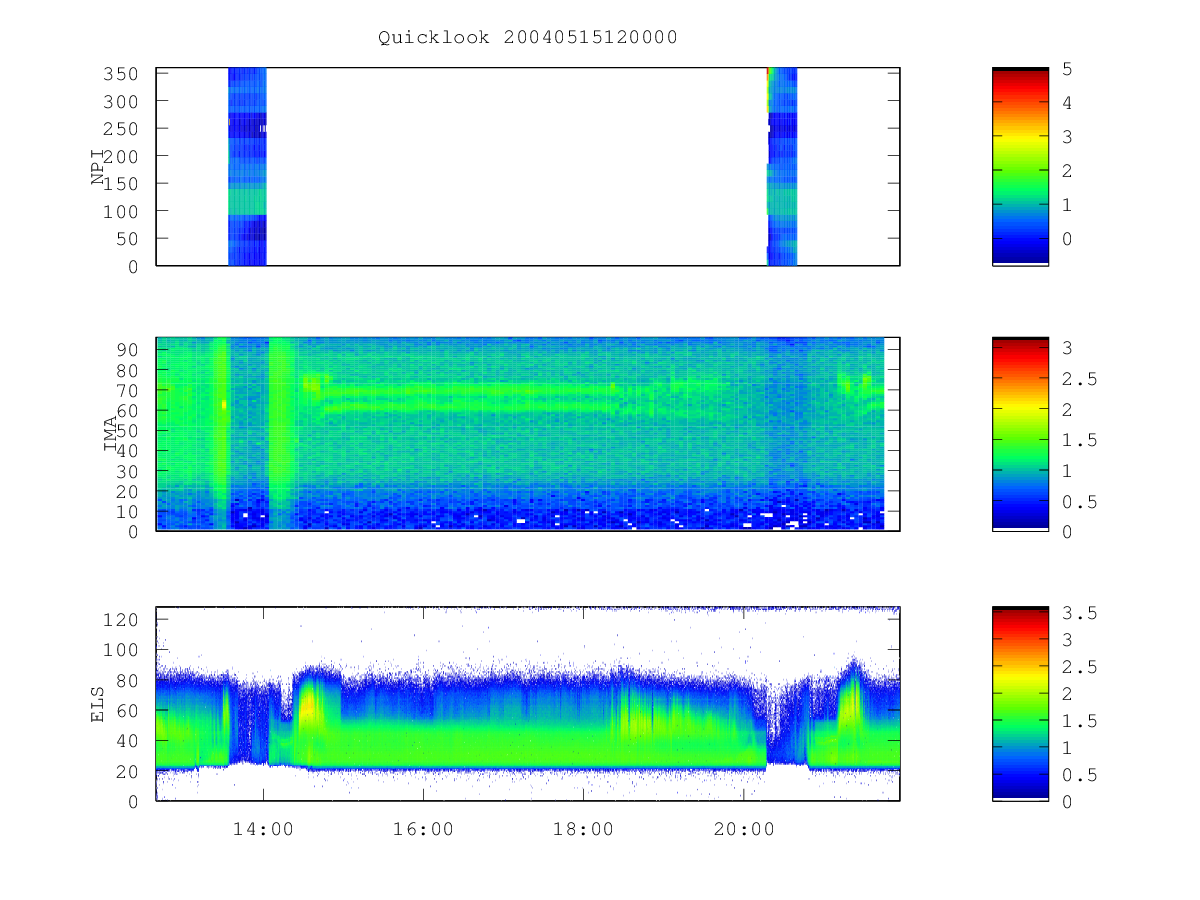Click the 20:00 time axis label
Viewport: 1200px width, 900px height.
[x=743, y=829]
